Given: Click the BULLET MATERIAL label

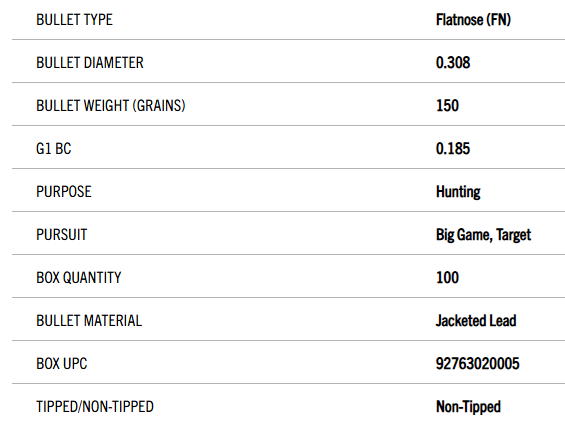Looking at the screenshot, I should 89,320.
